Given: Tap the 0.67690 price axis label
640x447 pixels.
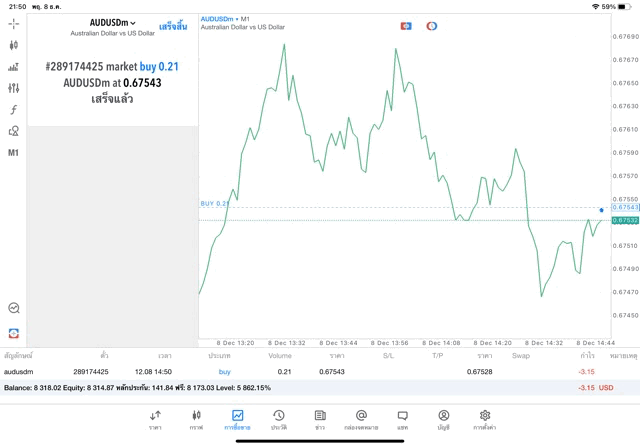Looking at the screenshot, I should coord(625,36).
